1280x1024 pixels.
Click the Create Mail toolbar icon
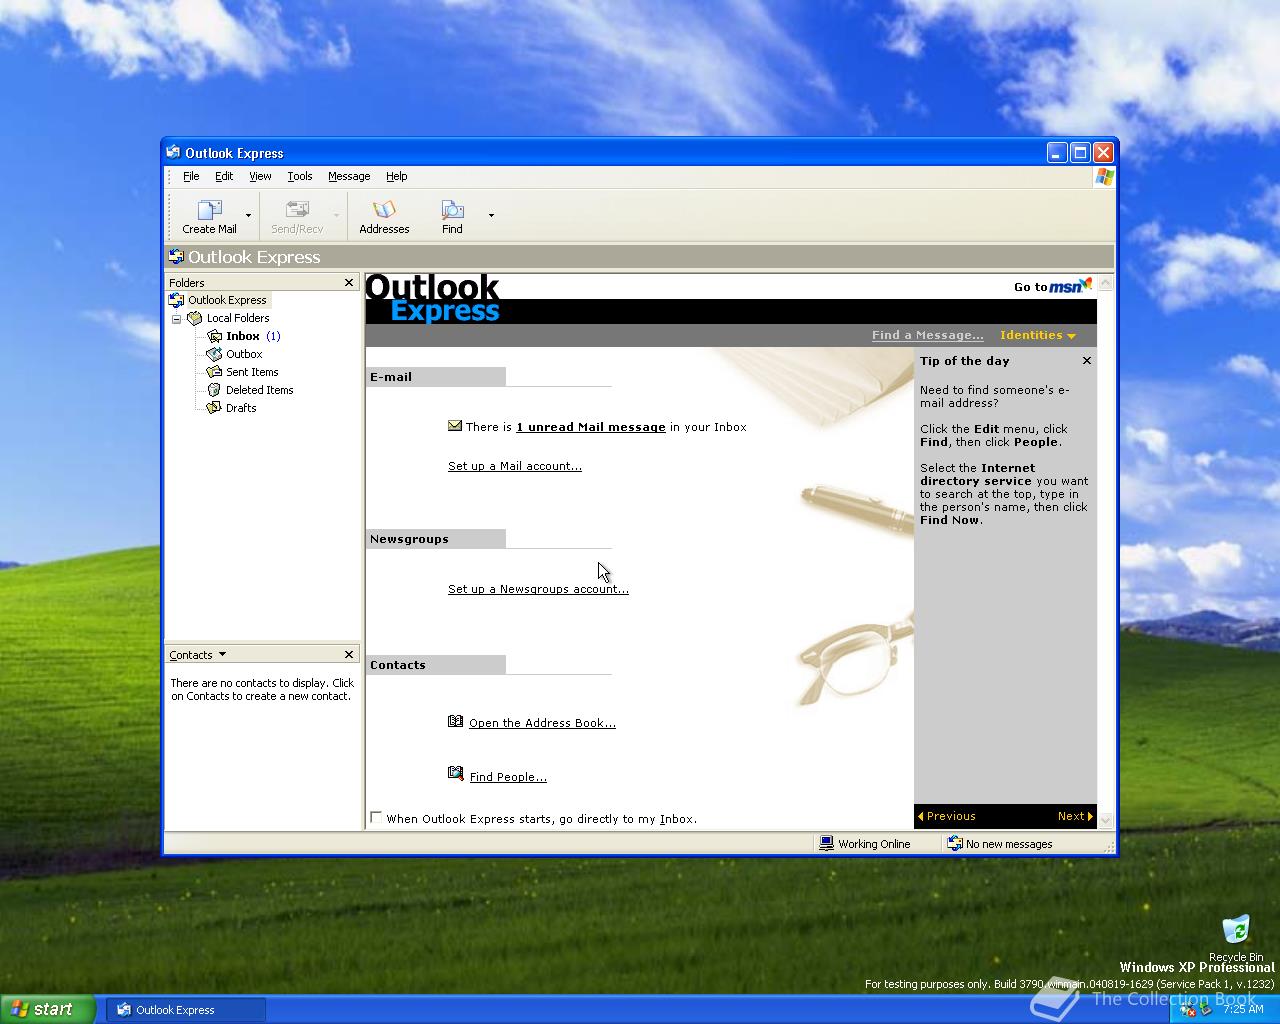pos(209,209)
